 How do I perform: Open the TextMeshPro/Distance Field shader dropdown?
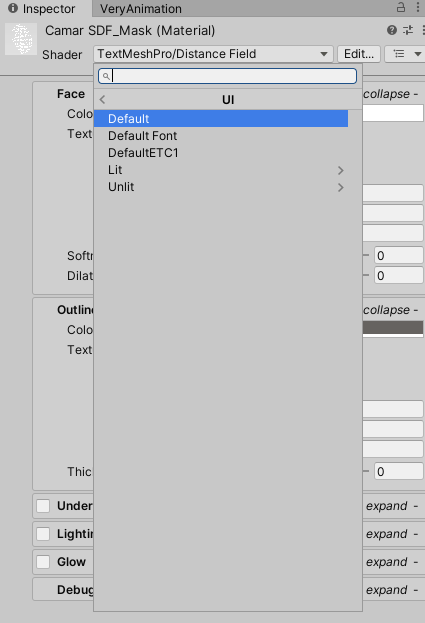[213, 54]
